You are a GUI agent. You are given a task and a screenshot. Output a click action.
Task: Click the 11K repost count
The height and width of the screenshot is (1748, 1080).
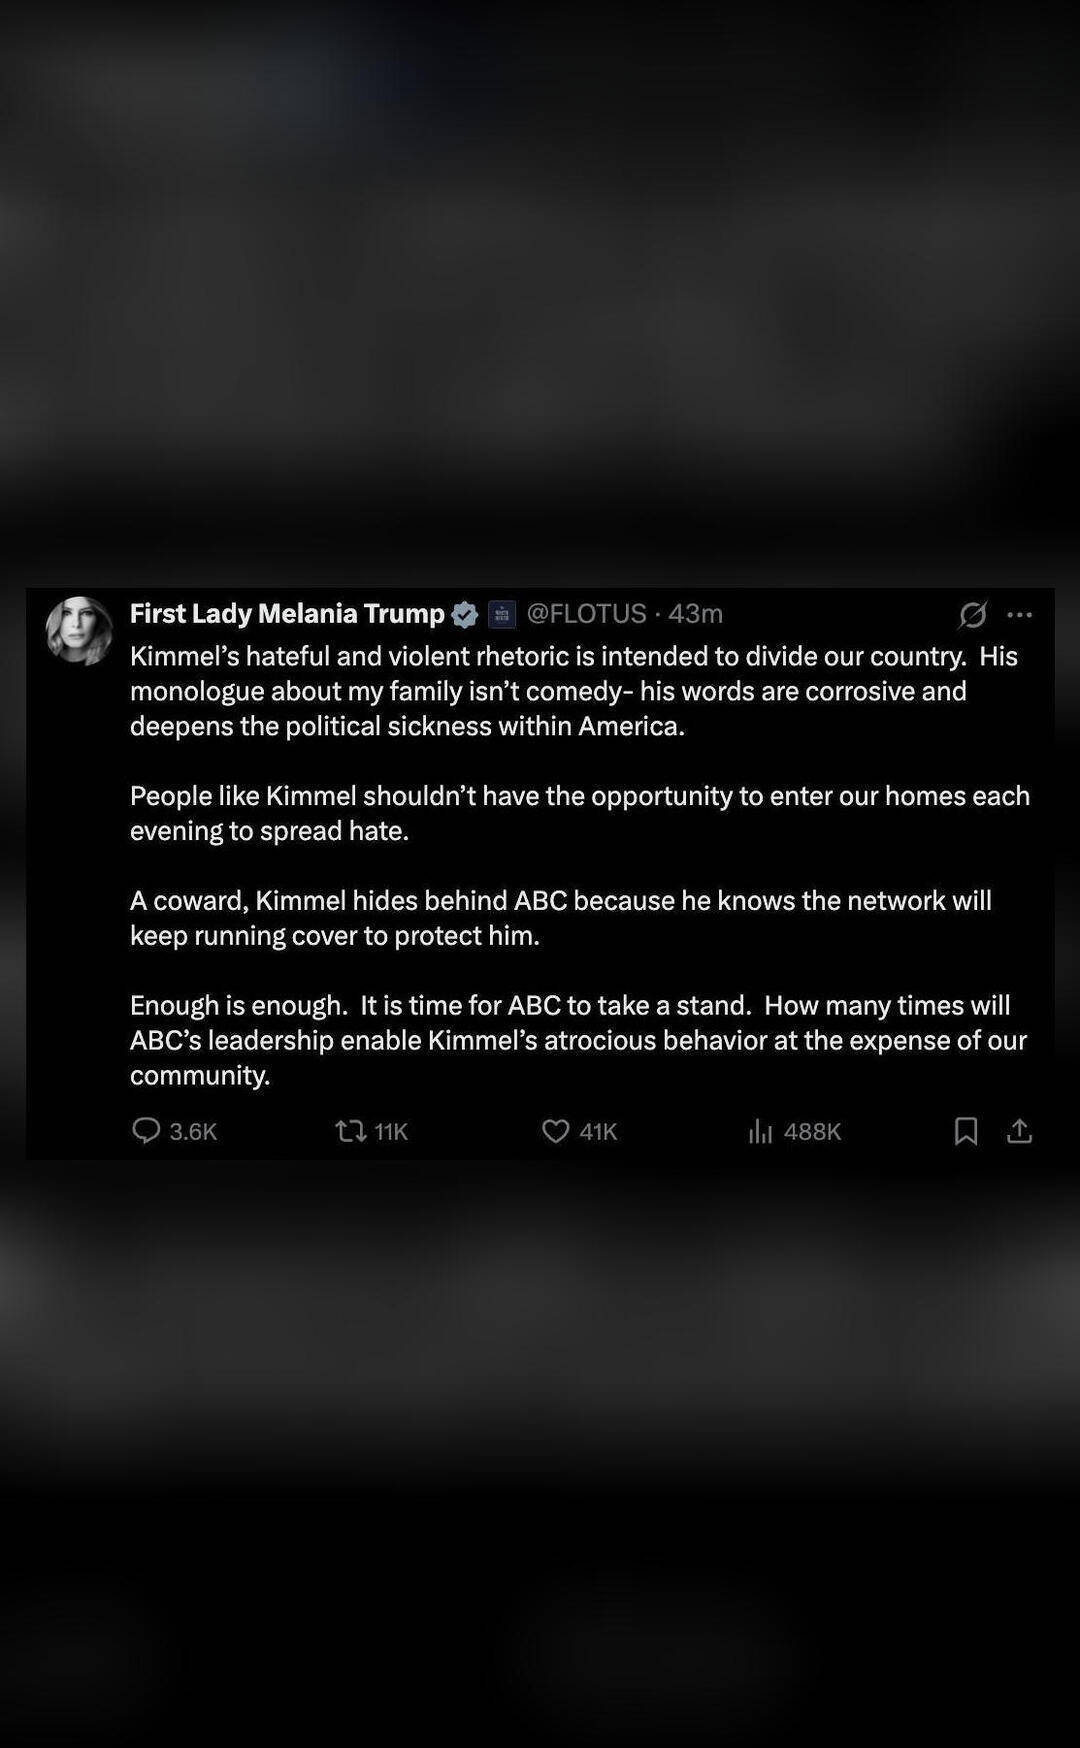click(391, 1132)
